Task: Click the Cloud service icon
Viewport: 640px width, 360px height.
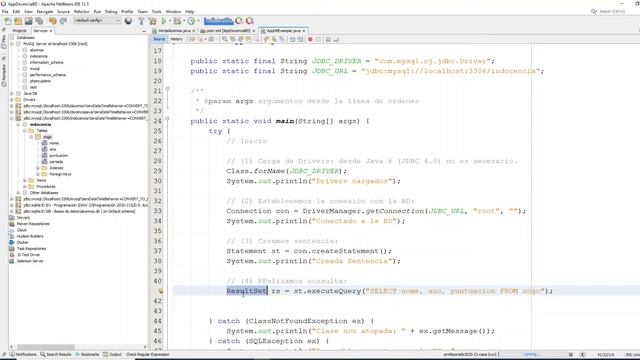Action: (12, 230)
